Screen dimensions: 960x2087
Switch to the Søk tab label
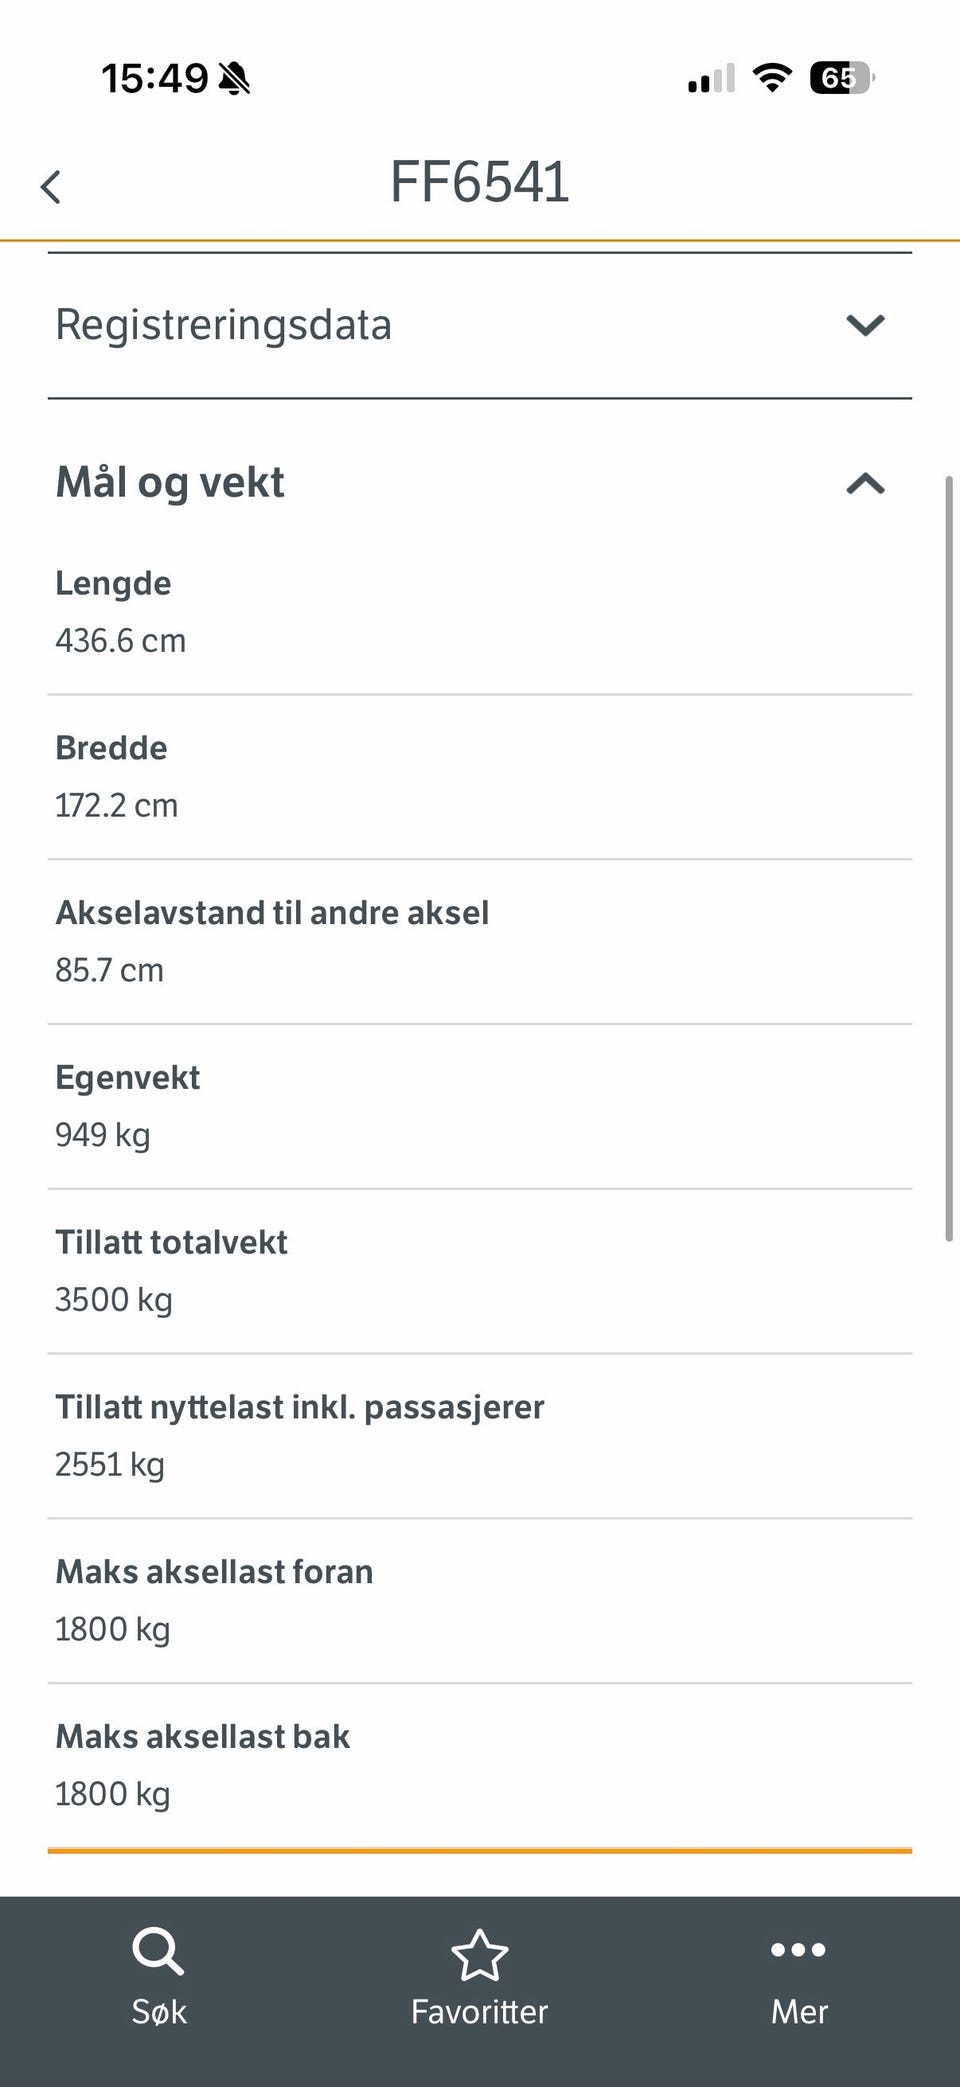pos(159,2012)
